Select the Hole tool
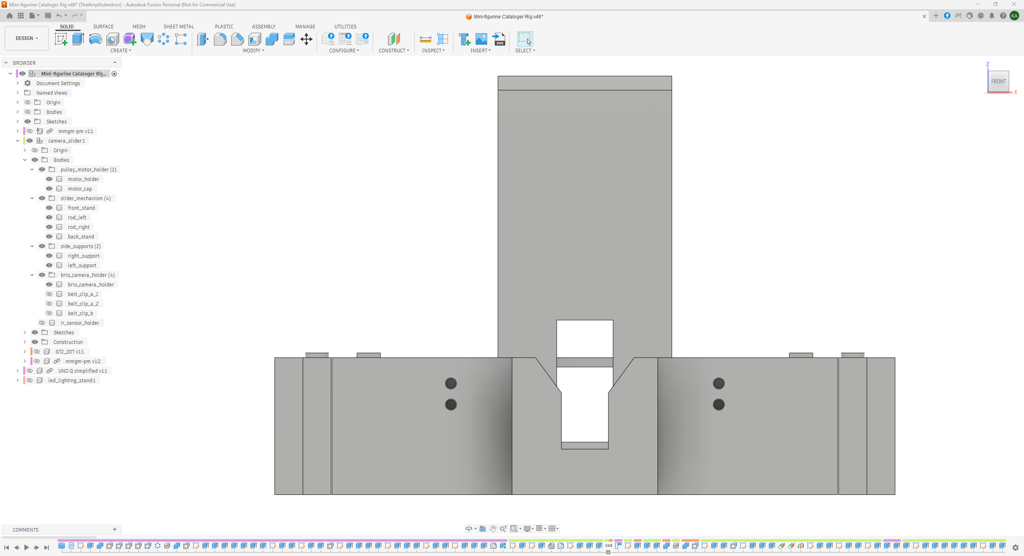Viewport: 1024px width, 556px height. [x=112, y=39]
